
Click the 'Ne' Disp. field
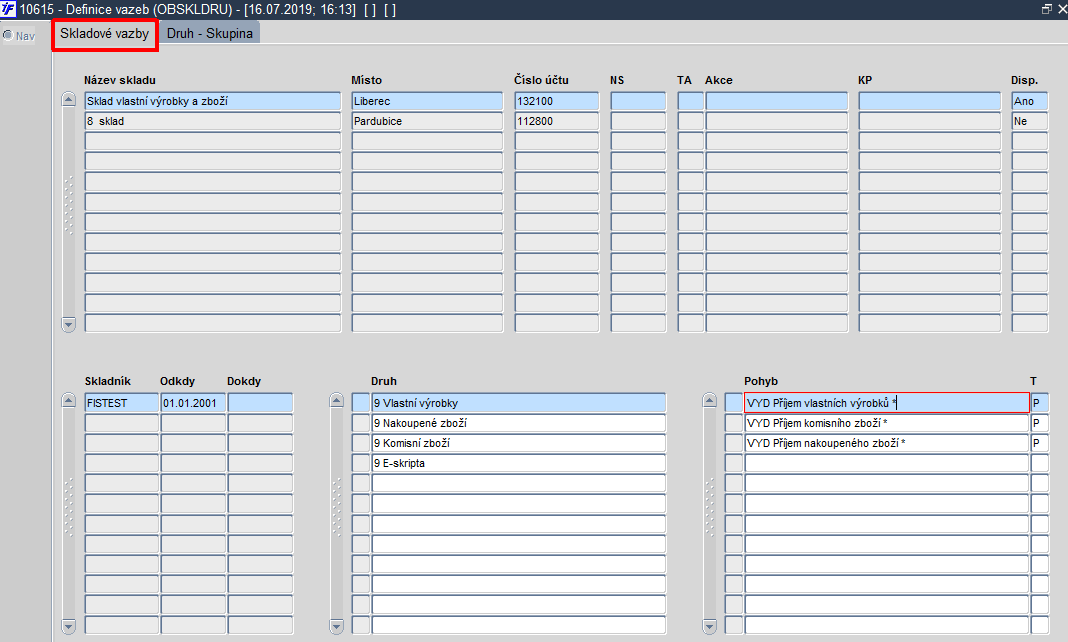(1029, 121)
